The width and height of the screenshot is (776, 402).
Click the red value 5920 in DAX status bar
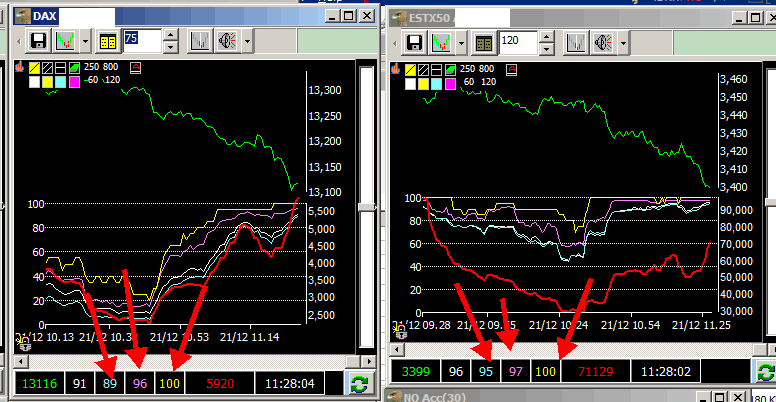click(219, 383)
